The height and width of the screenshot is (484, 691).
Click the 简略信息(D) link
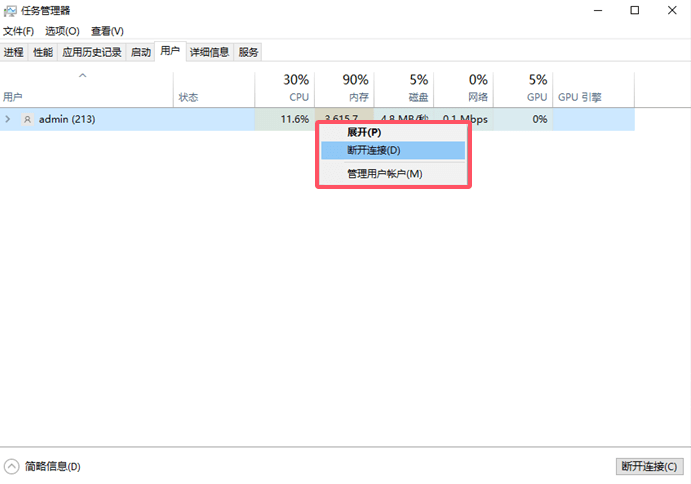tap(52, 466)
